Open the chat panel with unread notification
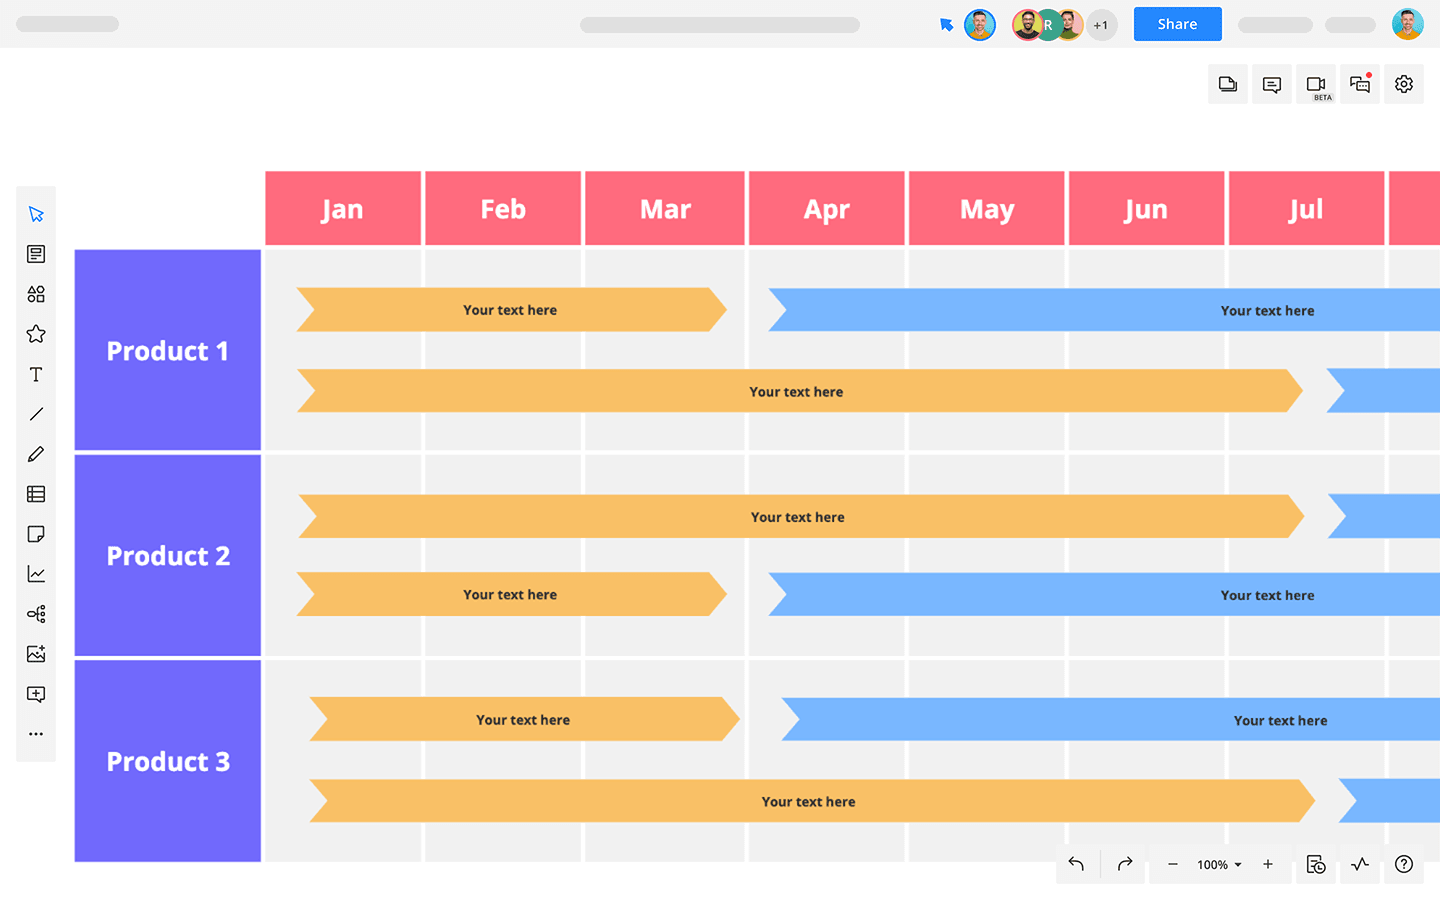 [x=1359, y=84]
